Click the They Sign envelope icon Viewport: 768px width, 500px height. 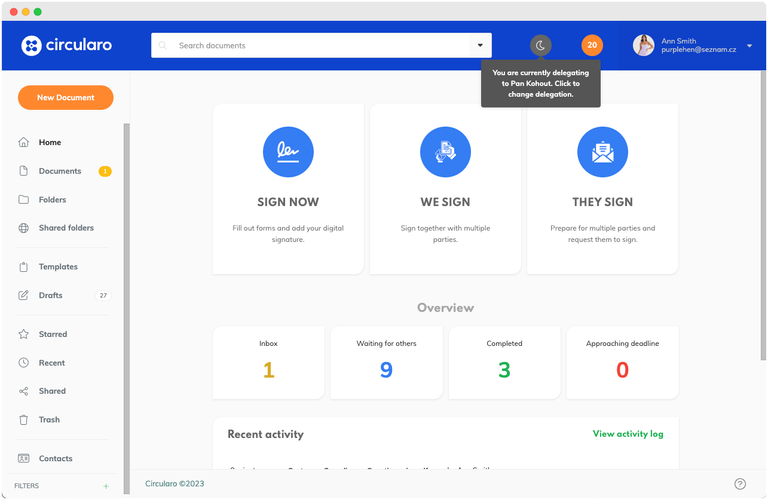tap(602, 152)
